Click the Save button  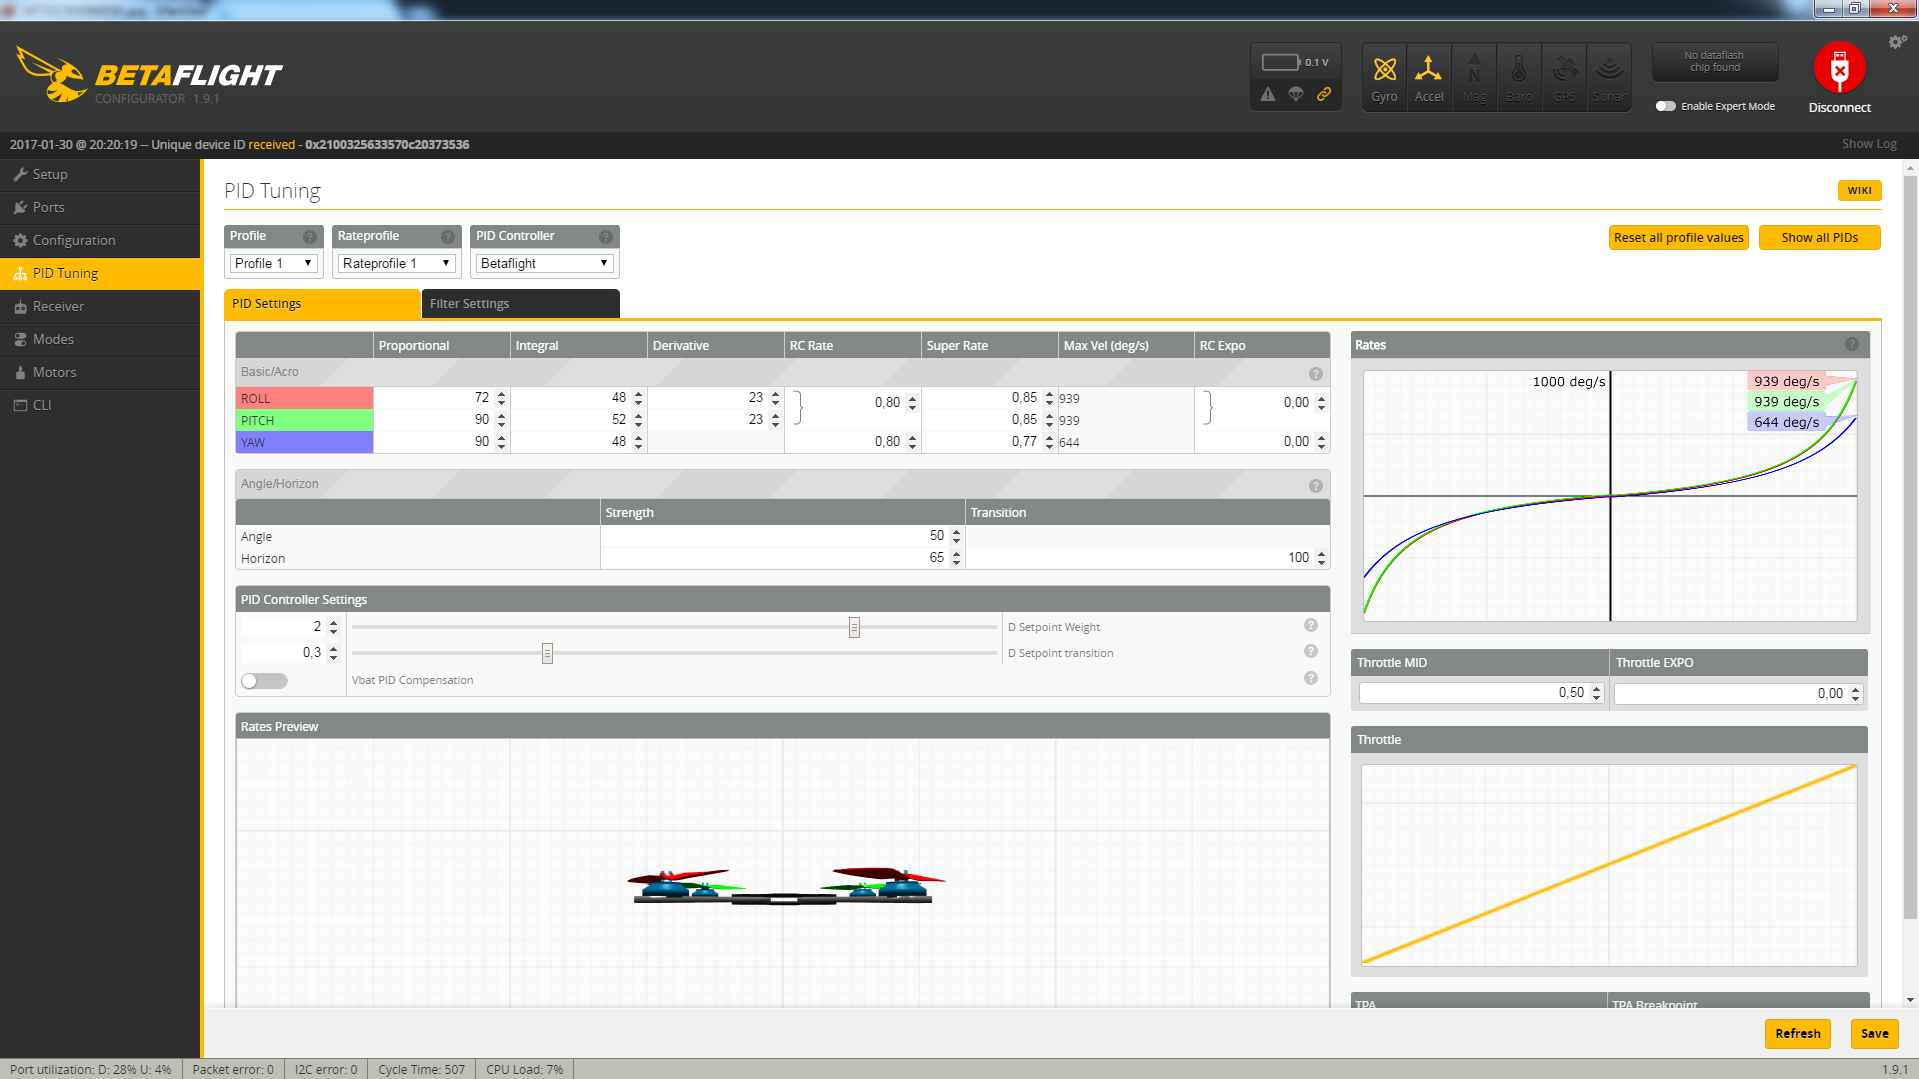(1874, 1034)
